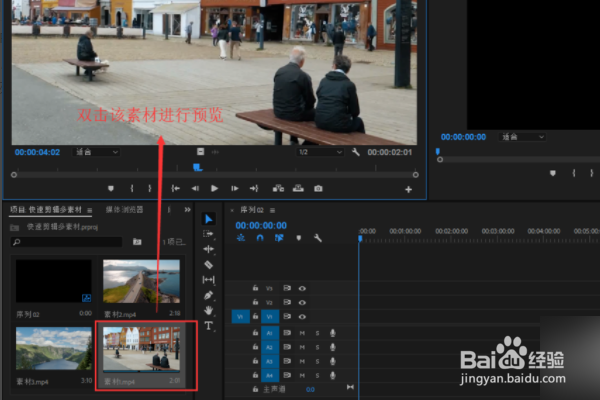The height and width of the screenshot is (400, 600).
Task: Click Source monitor timecode 00:00:04:02
Action: coord(38,152)
